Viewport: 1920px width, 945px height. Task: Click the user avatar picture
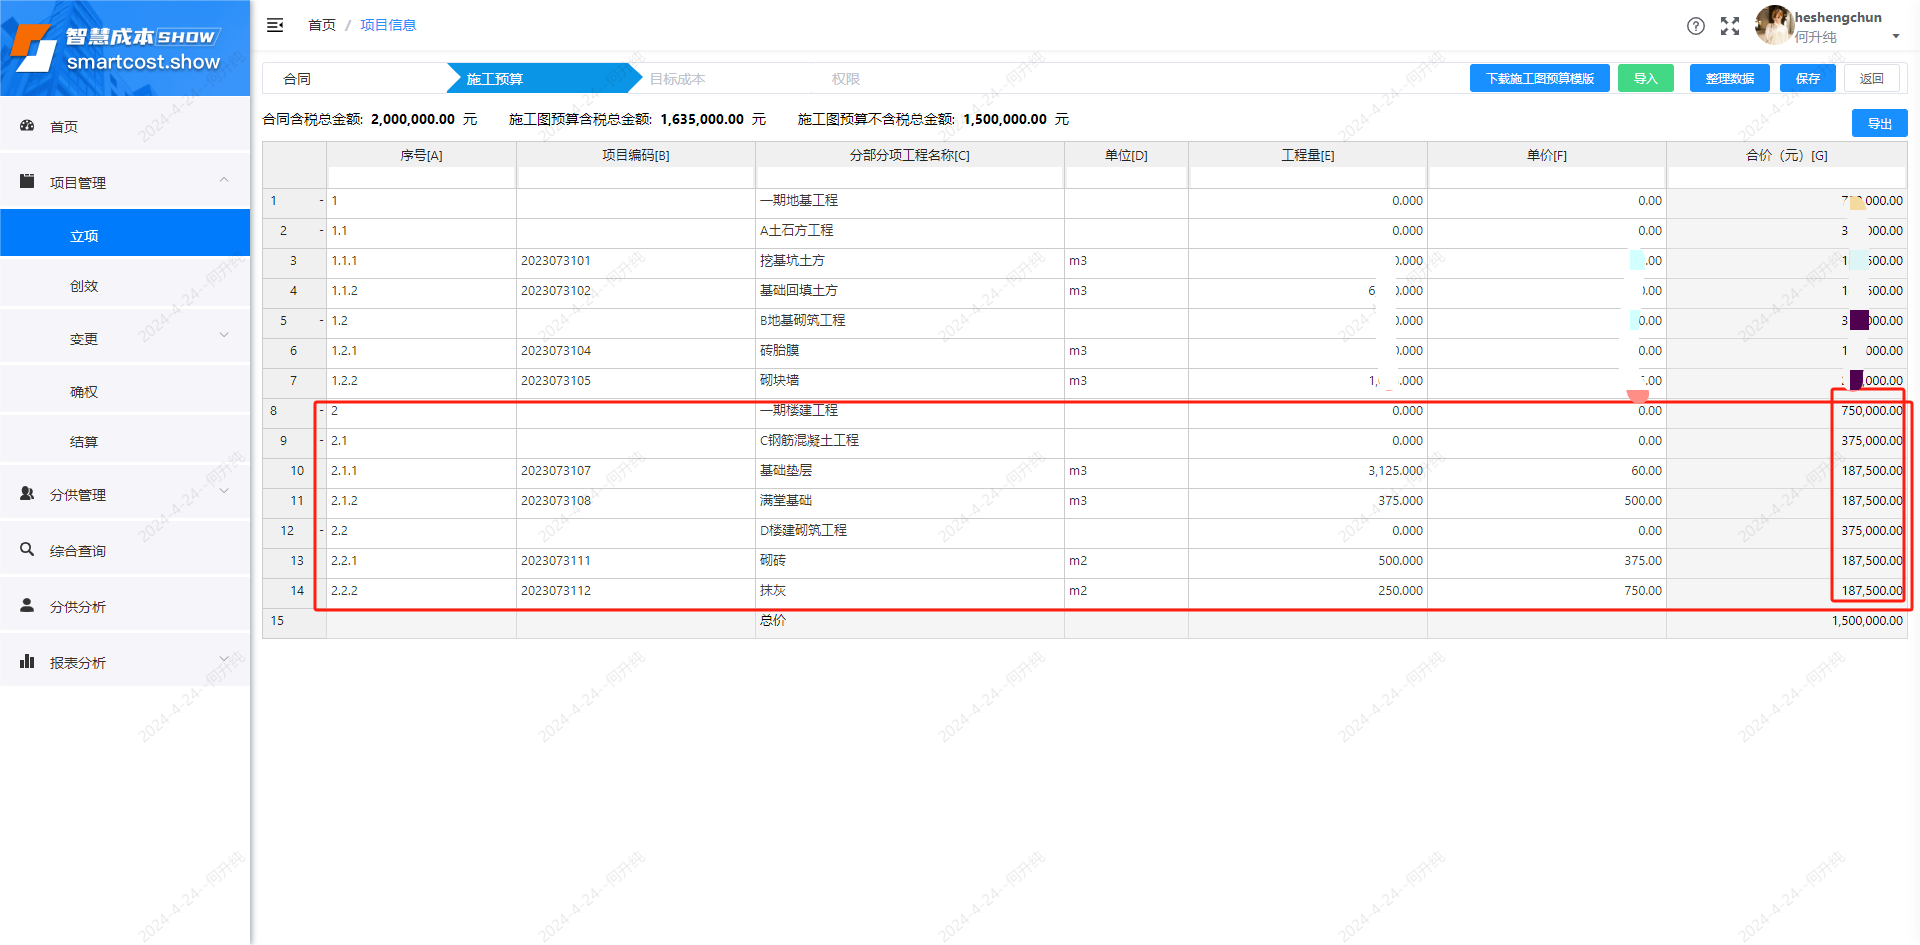[x=1773, y=25]
